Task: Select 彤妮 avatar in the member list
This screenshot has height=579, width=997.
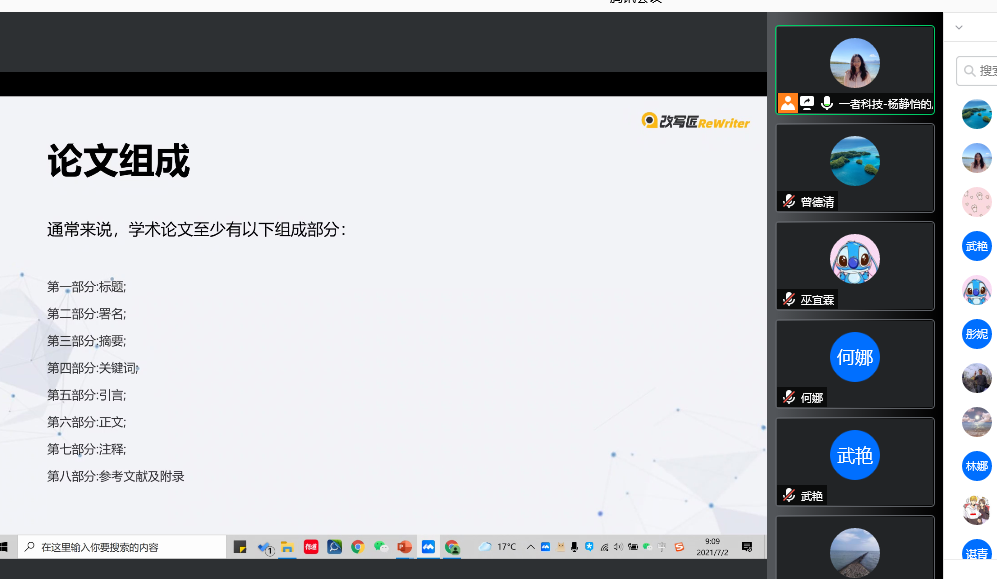Action: [976, 334]
